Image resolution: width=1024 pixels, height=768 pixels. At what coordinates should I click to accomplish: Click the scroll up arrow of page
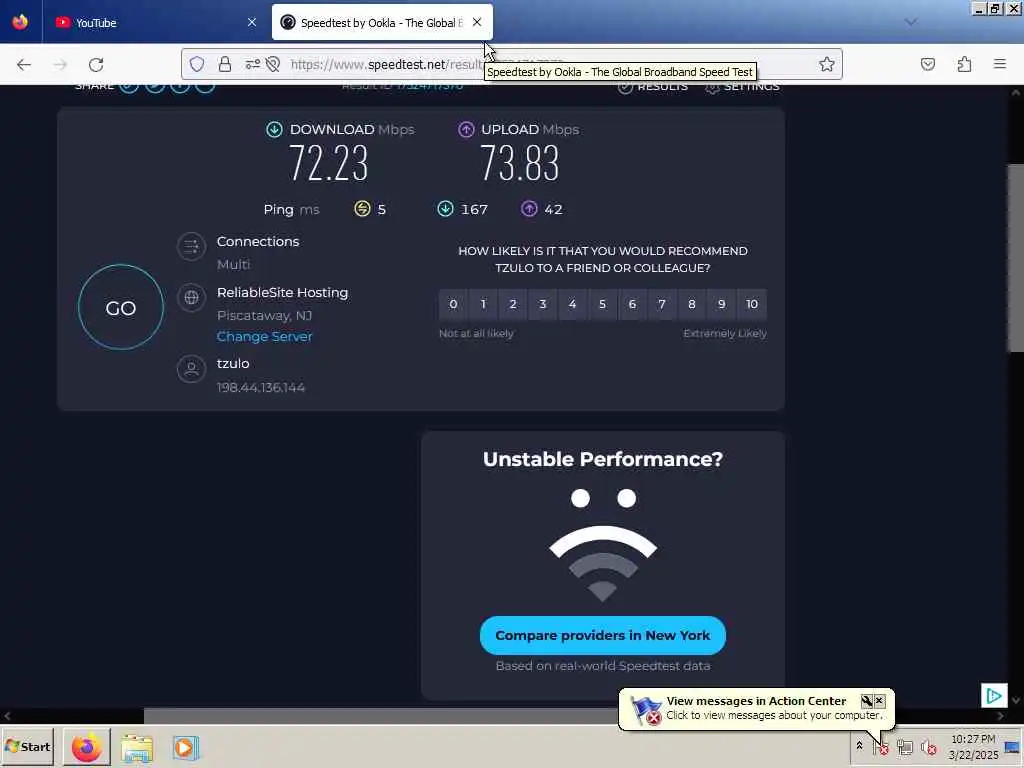coord(1016,92)
